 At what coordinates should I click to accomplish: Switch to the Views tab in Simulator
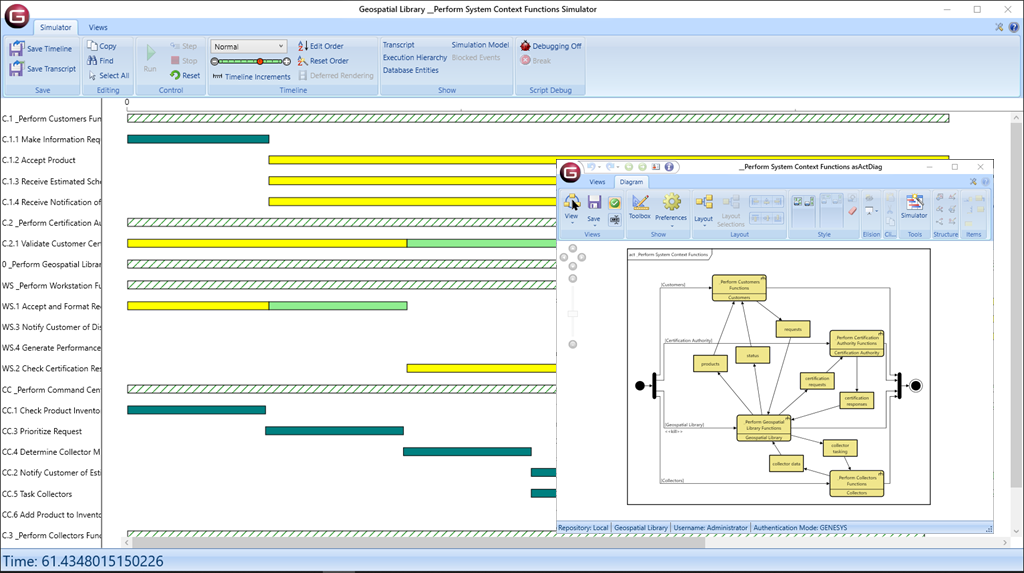(98, 28)
